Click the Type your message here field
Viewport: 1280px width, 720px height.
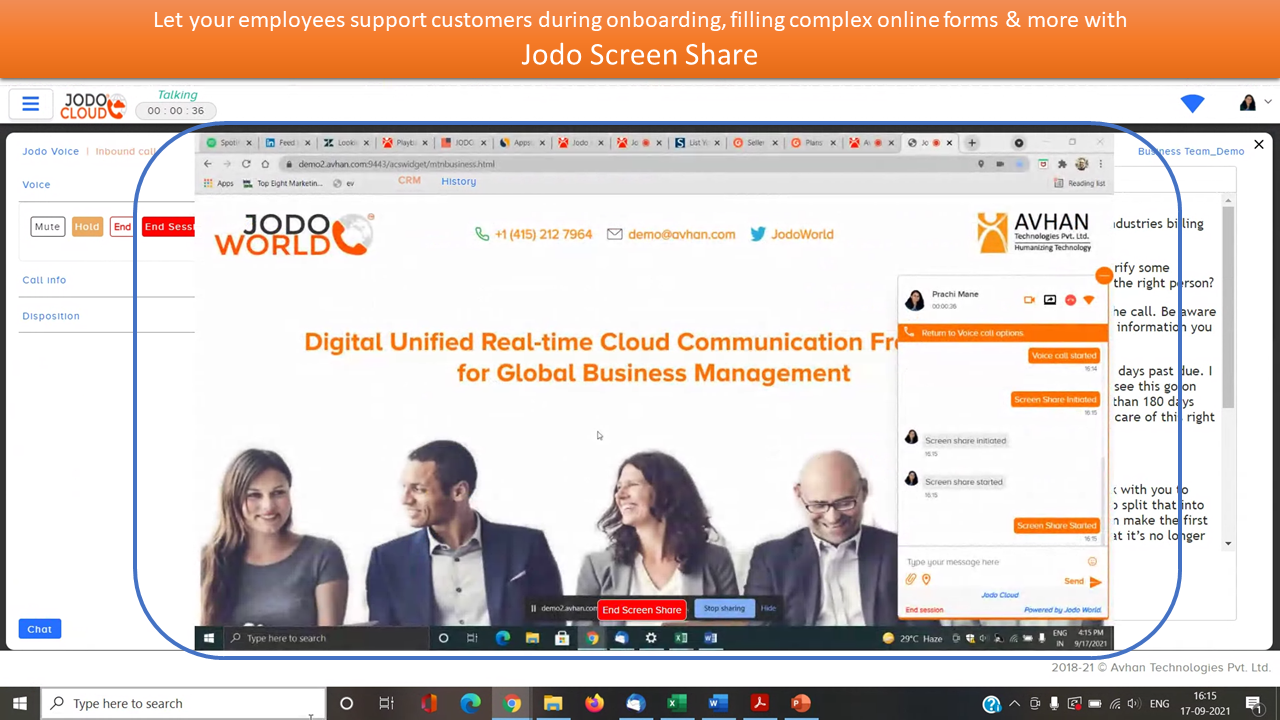(x=990, y=562)
